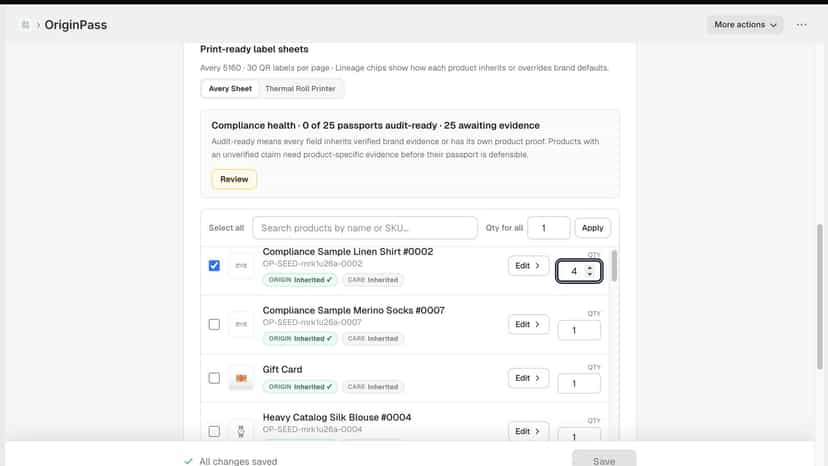The width and height of the screenshot is (828, 466).
Task: Uncheck the Linen Shirt #0002 checkbox
Action: (214, 265)
